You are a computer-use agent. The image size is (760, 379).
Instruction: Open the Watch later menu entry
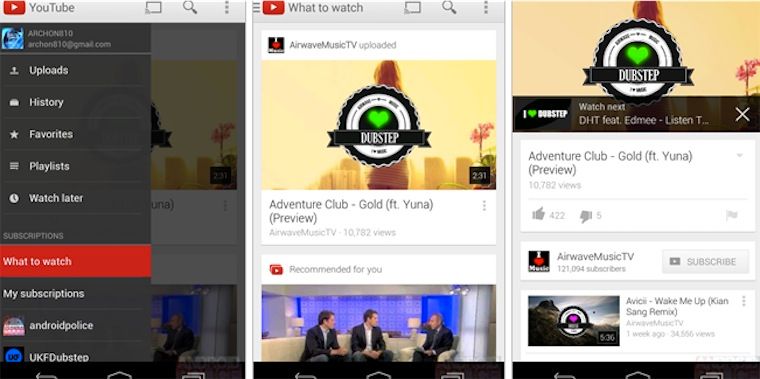(75, 198)
